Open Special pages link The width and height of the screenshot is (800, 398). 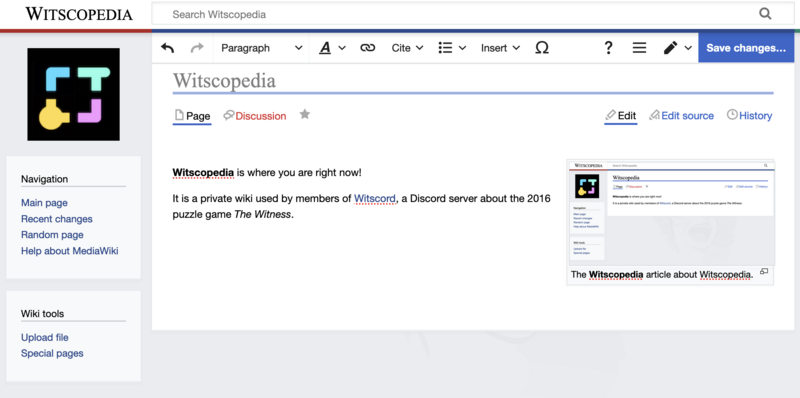click(x=52, y=353)
